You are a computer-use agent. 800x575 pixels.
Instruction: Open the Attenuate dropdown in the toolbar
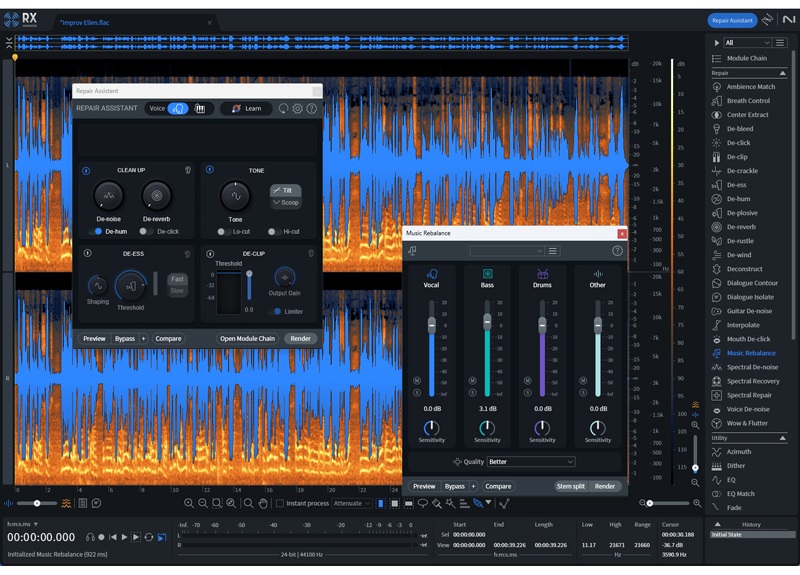point(353,503)
